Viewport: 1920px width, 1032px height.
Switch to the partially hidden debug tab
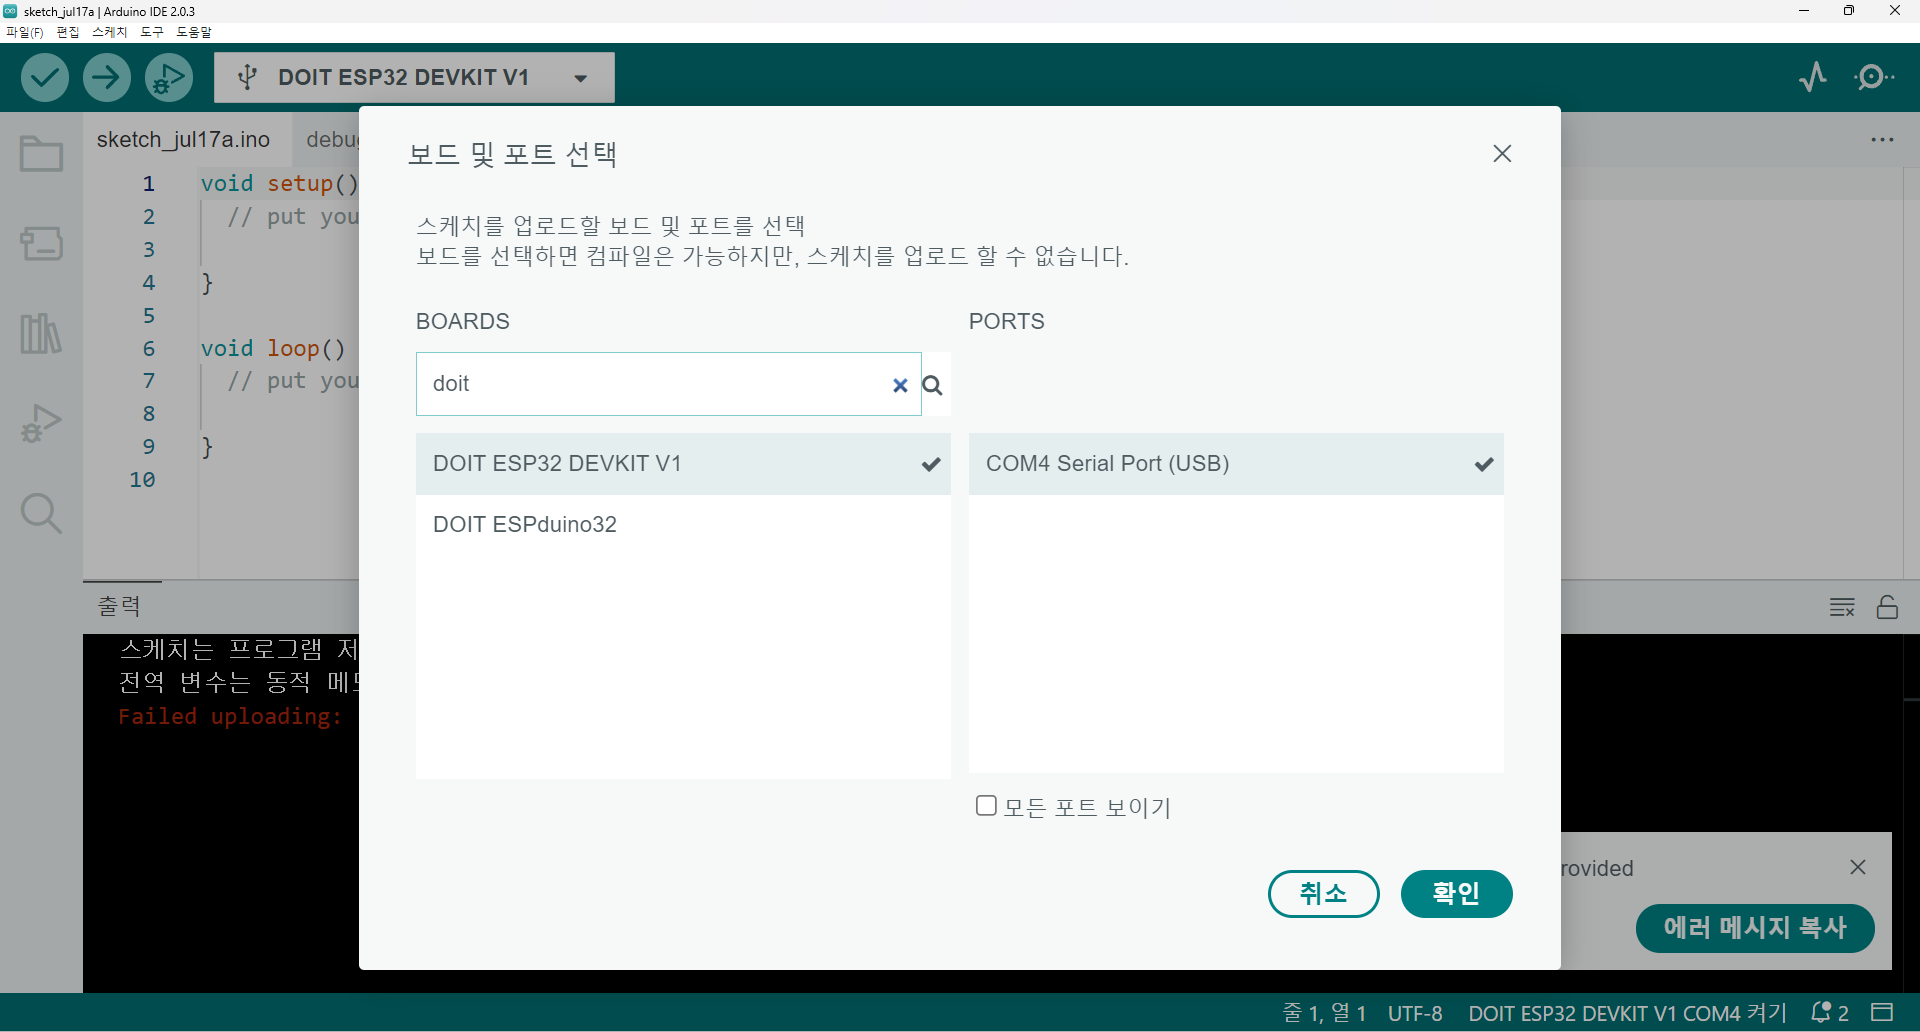331,140
